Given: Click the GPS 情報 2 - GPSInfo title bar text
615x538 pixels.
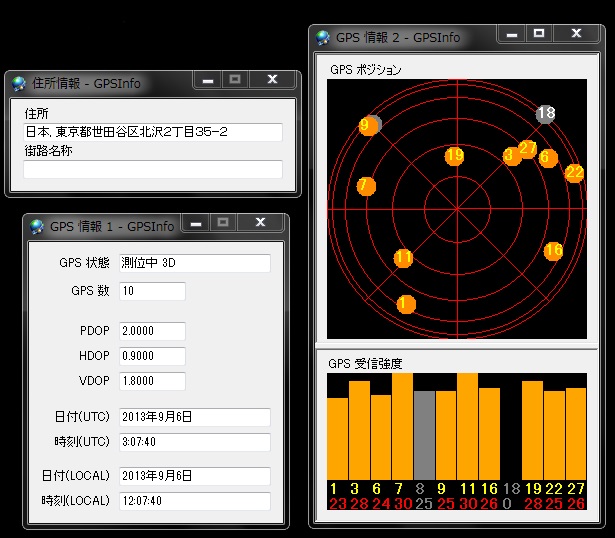Looking at the screenshot, I should [x=398, y=38].
